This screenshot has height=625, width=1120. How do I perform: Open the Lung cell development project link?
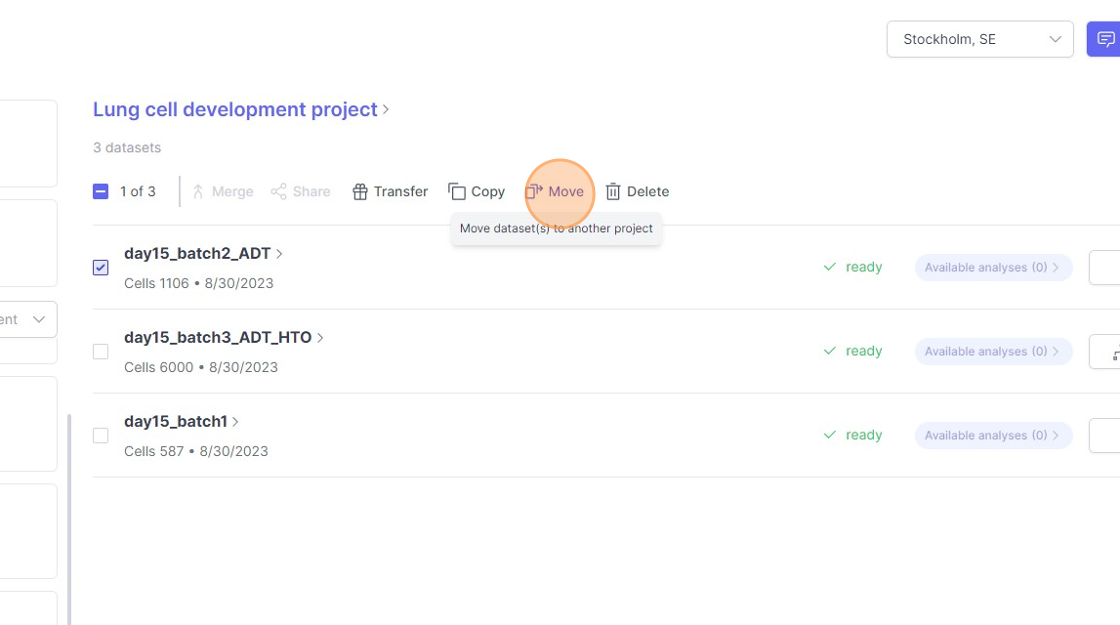point(235,109)
